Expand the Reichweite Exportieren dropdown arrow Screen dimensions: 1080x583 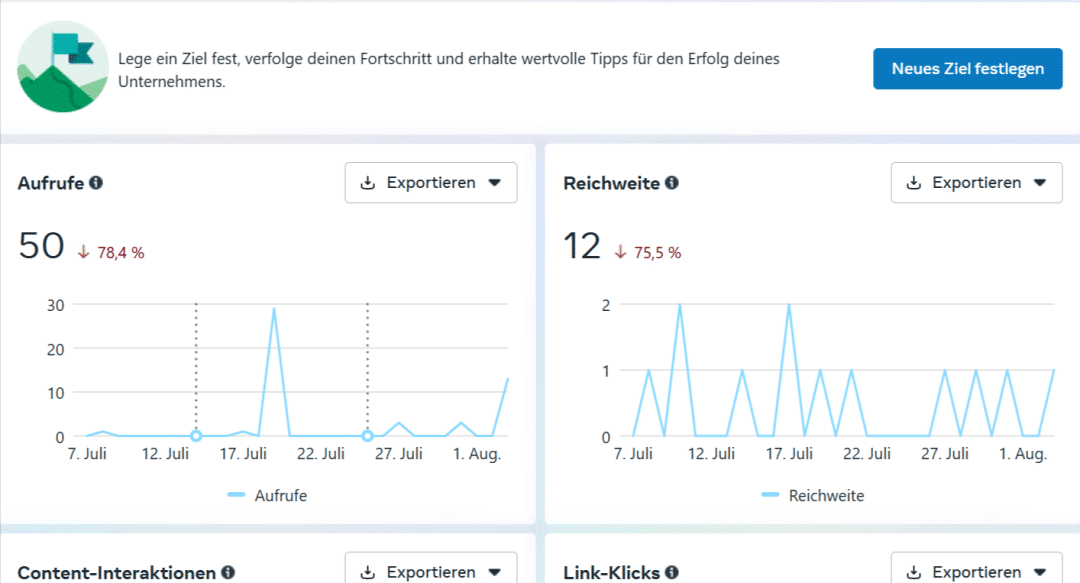(x=1039, y=183)
